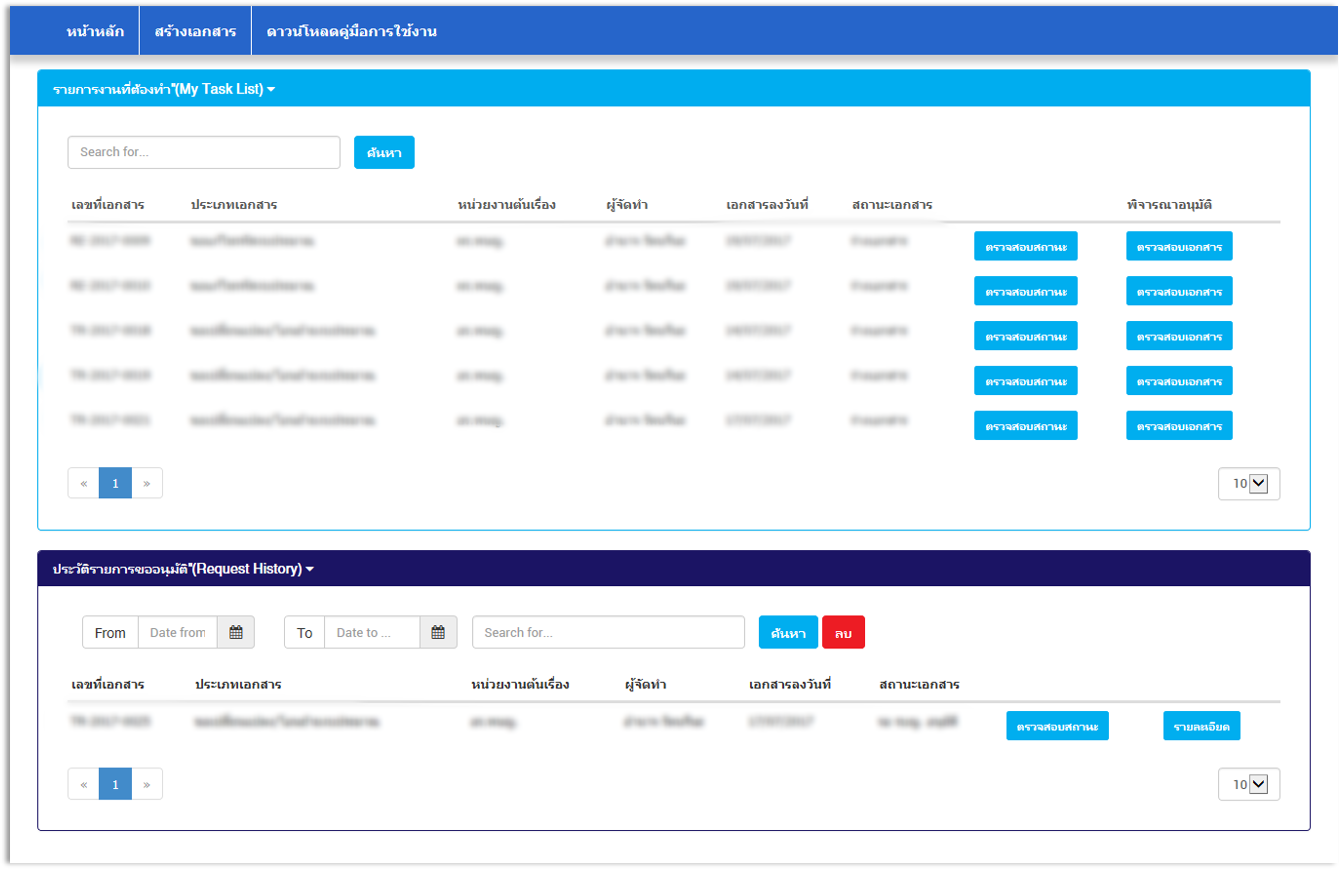The height and width of the screenshot is (869, 1340).
Task: Collapse the Request History panel header
Action: pos(183,569)
